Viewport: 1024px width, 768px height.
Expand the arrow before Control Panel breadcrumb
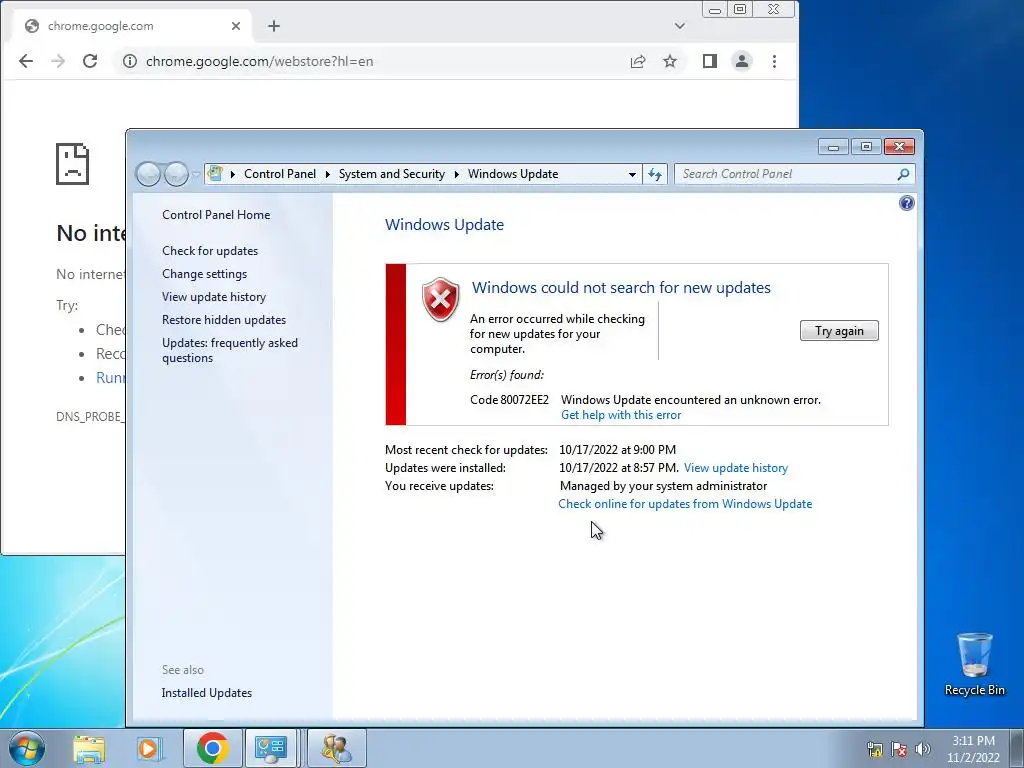click(232, 174)
